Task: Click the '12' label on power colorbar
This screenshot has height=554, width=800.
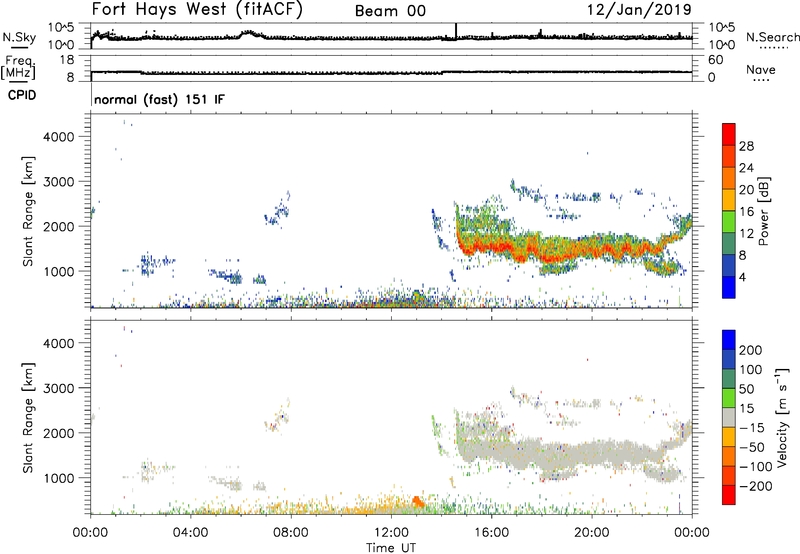Action: pos(746,234)
